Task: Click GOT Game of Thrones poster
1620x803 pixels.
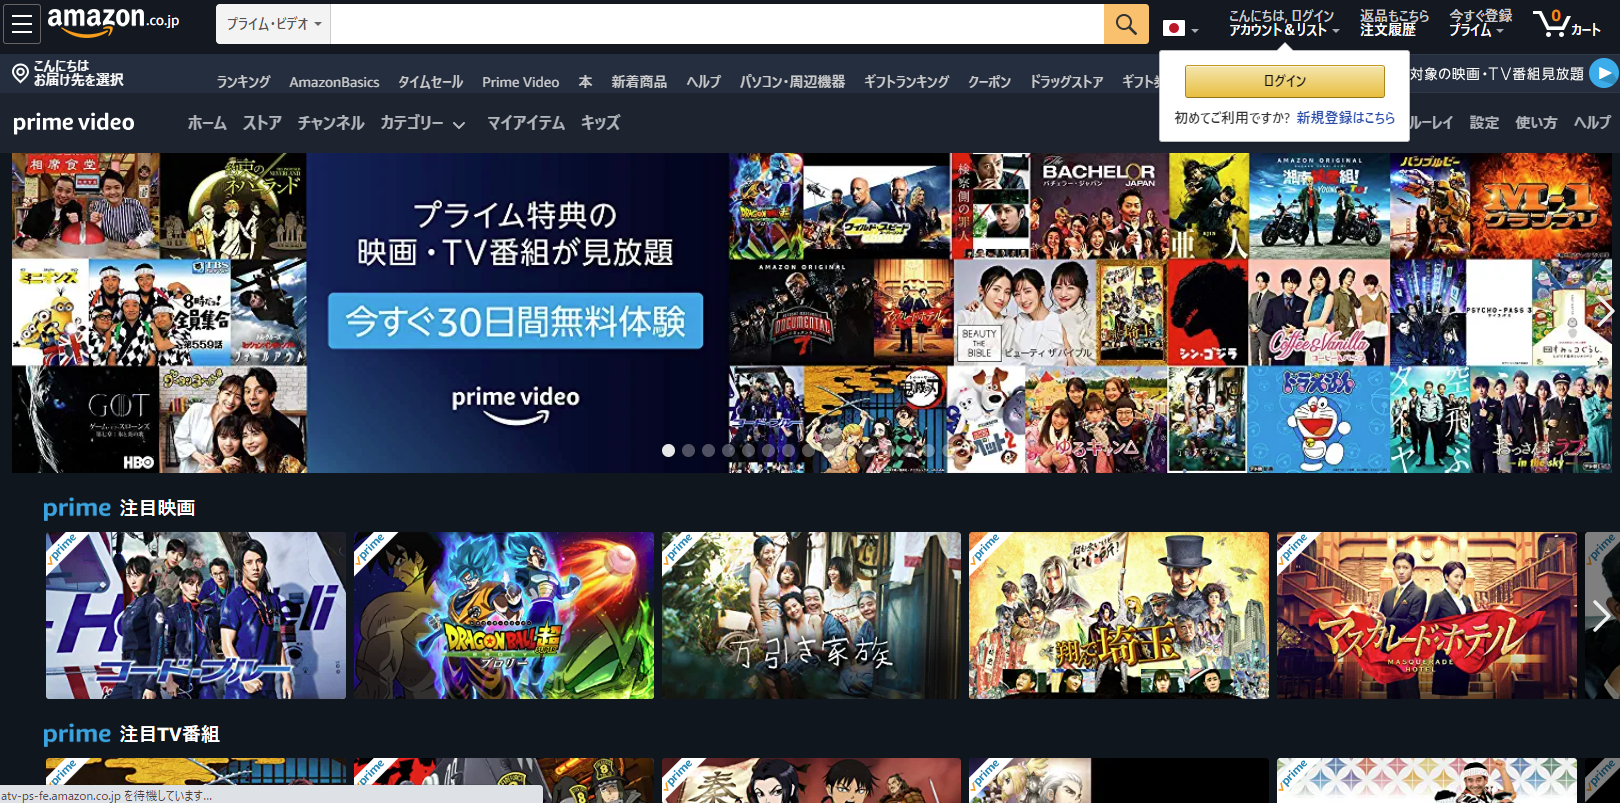Action: tap(85, 419)
